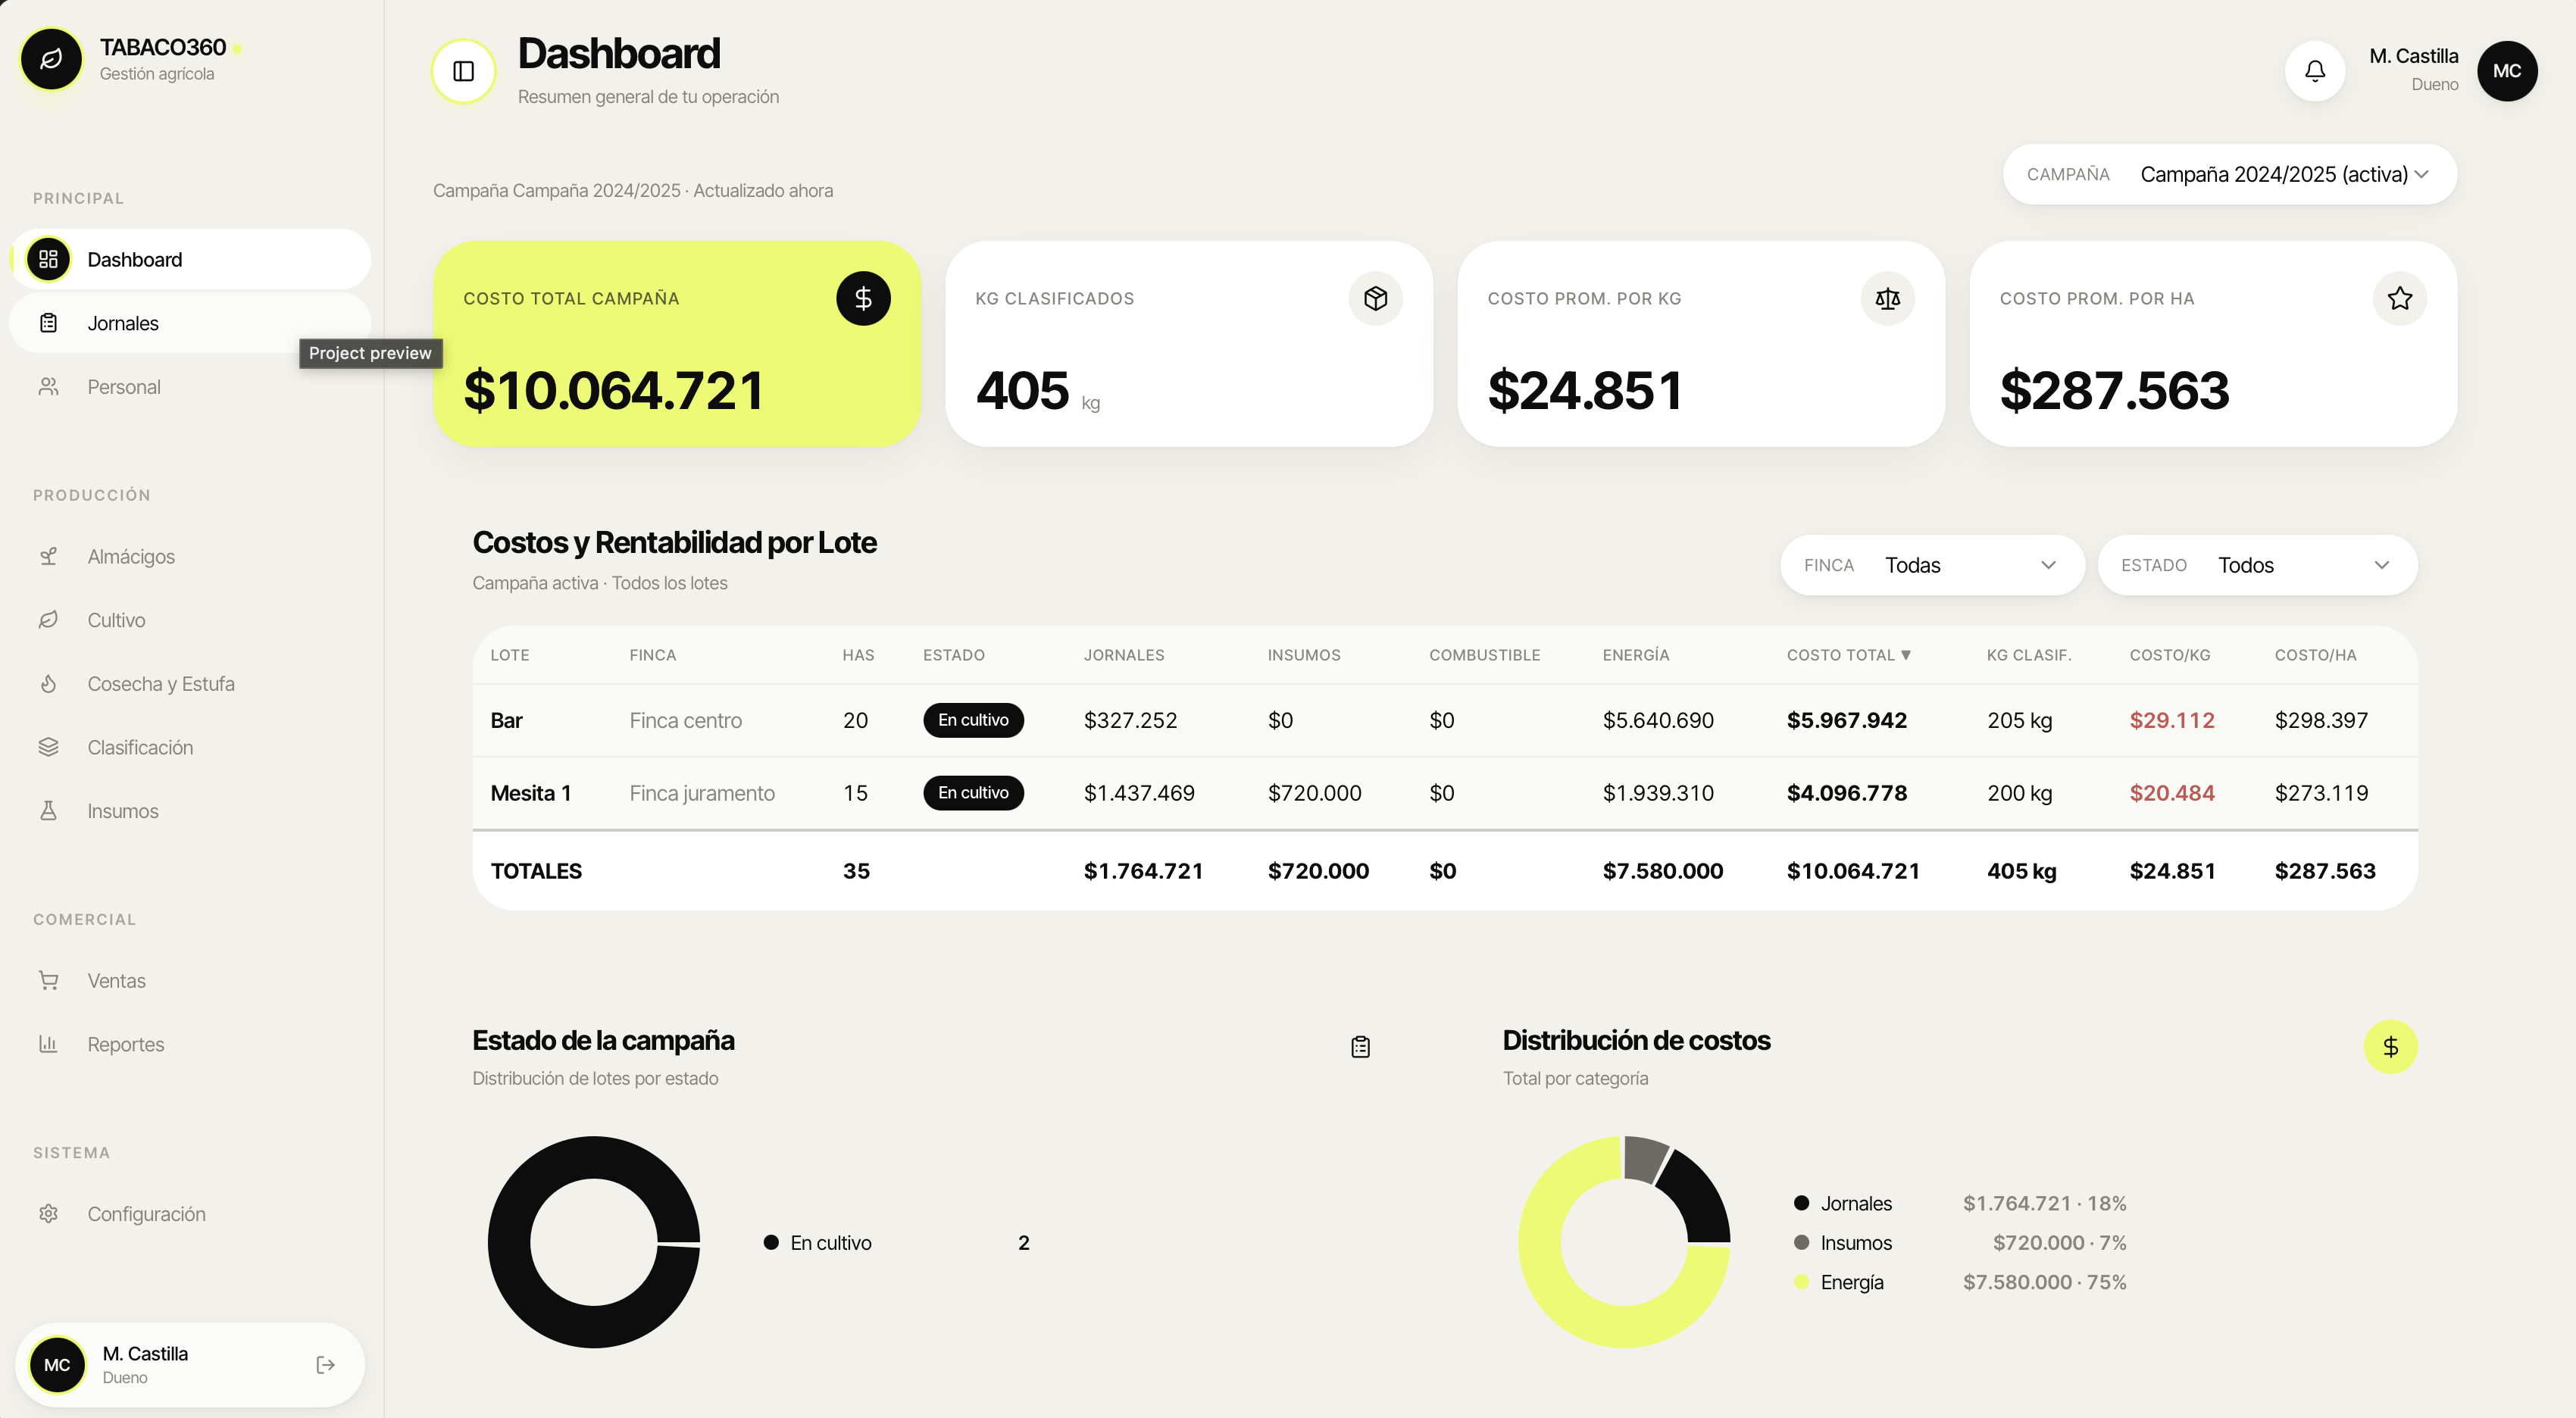The image size is (2576, 1418).
Task: Click the dollar icon on Costo Total Campaña card
Action: (863, 298)
